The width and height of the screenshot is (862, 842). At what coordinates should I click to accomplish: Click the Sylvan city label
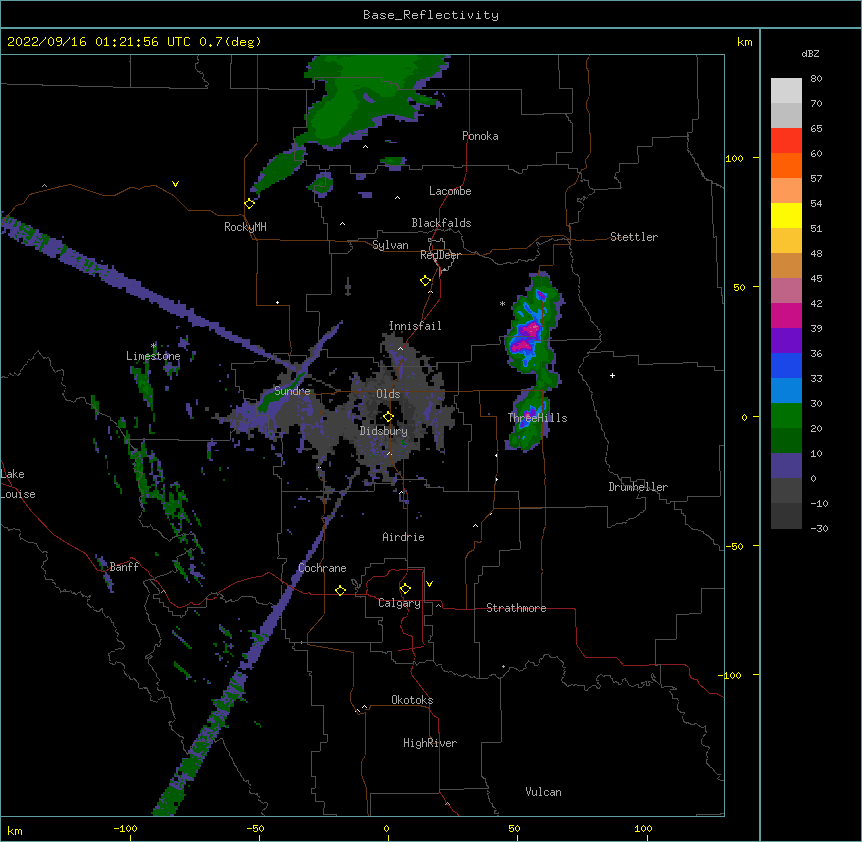tap(390, 245)
